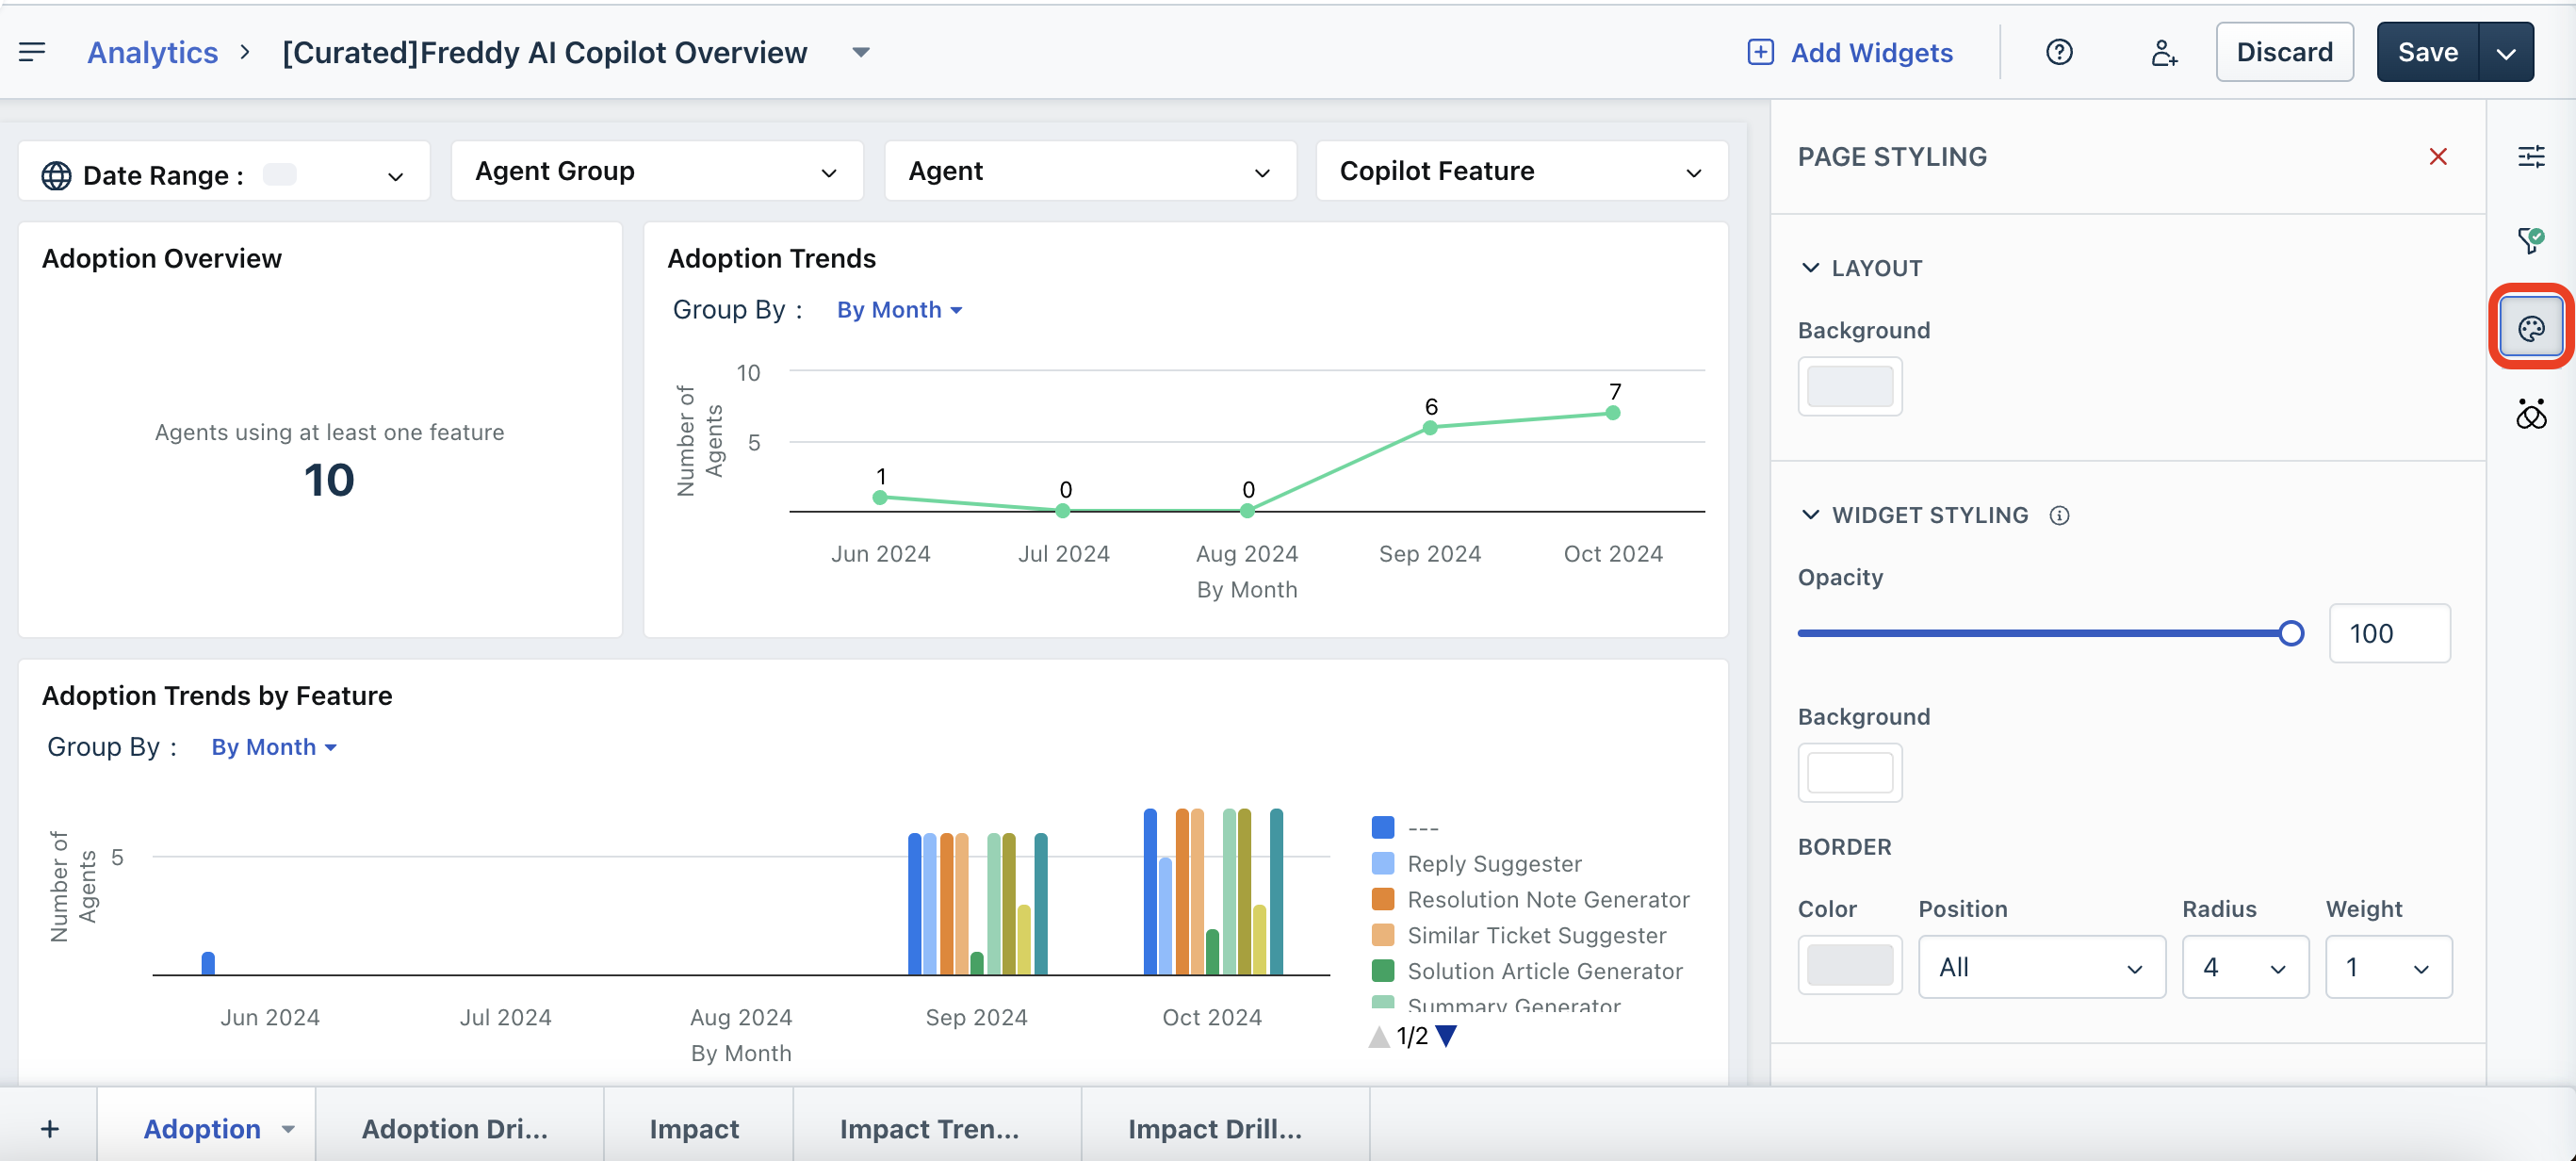2576x1161 pixels.
Task: Open the border Position dropdown
Action: coord(2041,967)
